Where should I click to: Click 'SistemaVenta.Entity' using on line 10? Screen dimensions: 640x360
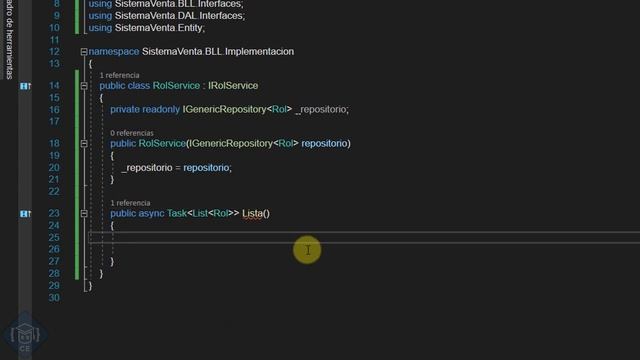[x=159, y=28]
